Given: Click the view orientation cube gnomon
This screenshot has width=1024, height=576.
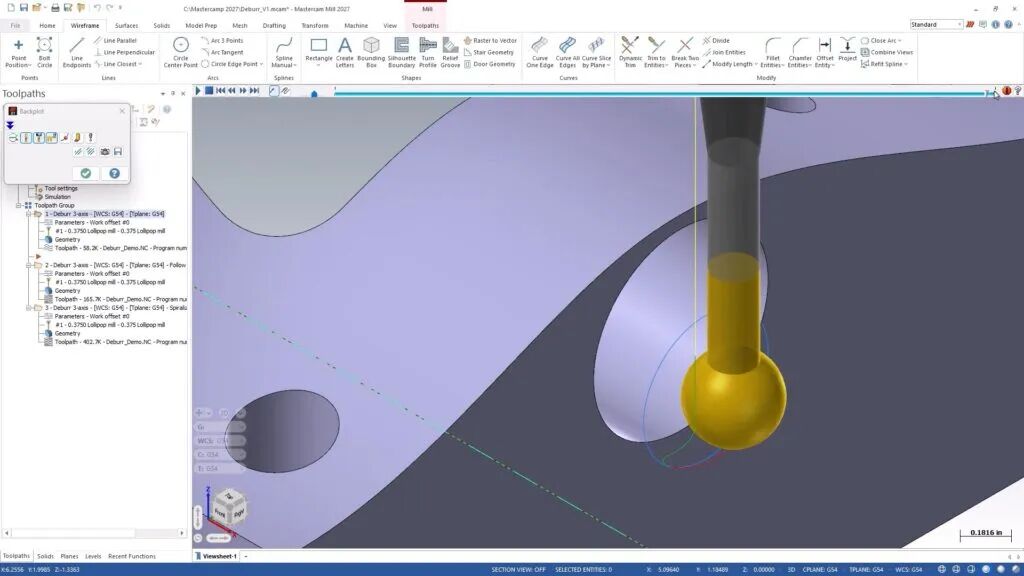Looking at the screenshot, I should 229,507.
